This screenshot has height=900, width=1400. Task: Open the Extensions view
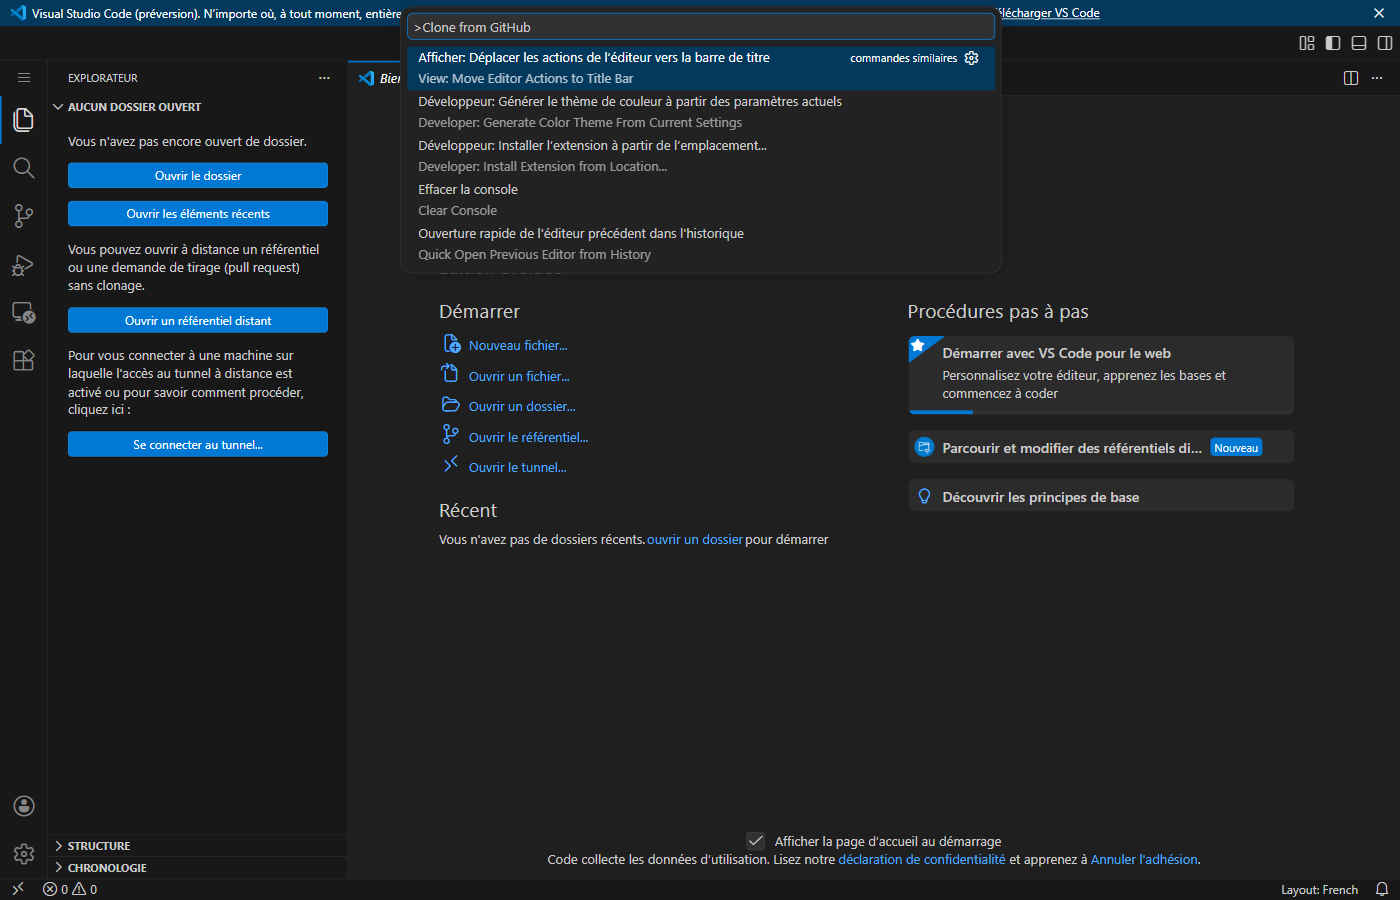click(23, 360)
